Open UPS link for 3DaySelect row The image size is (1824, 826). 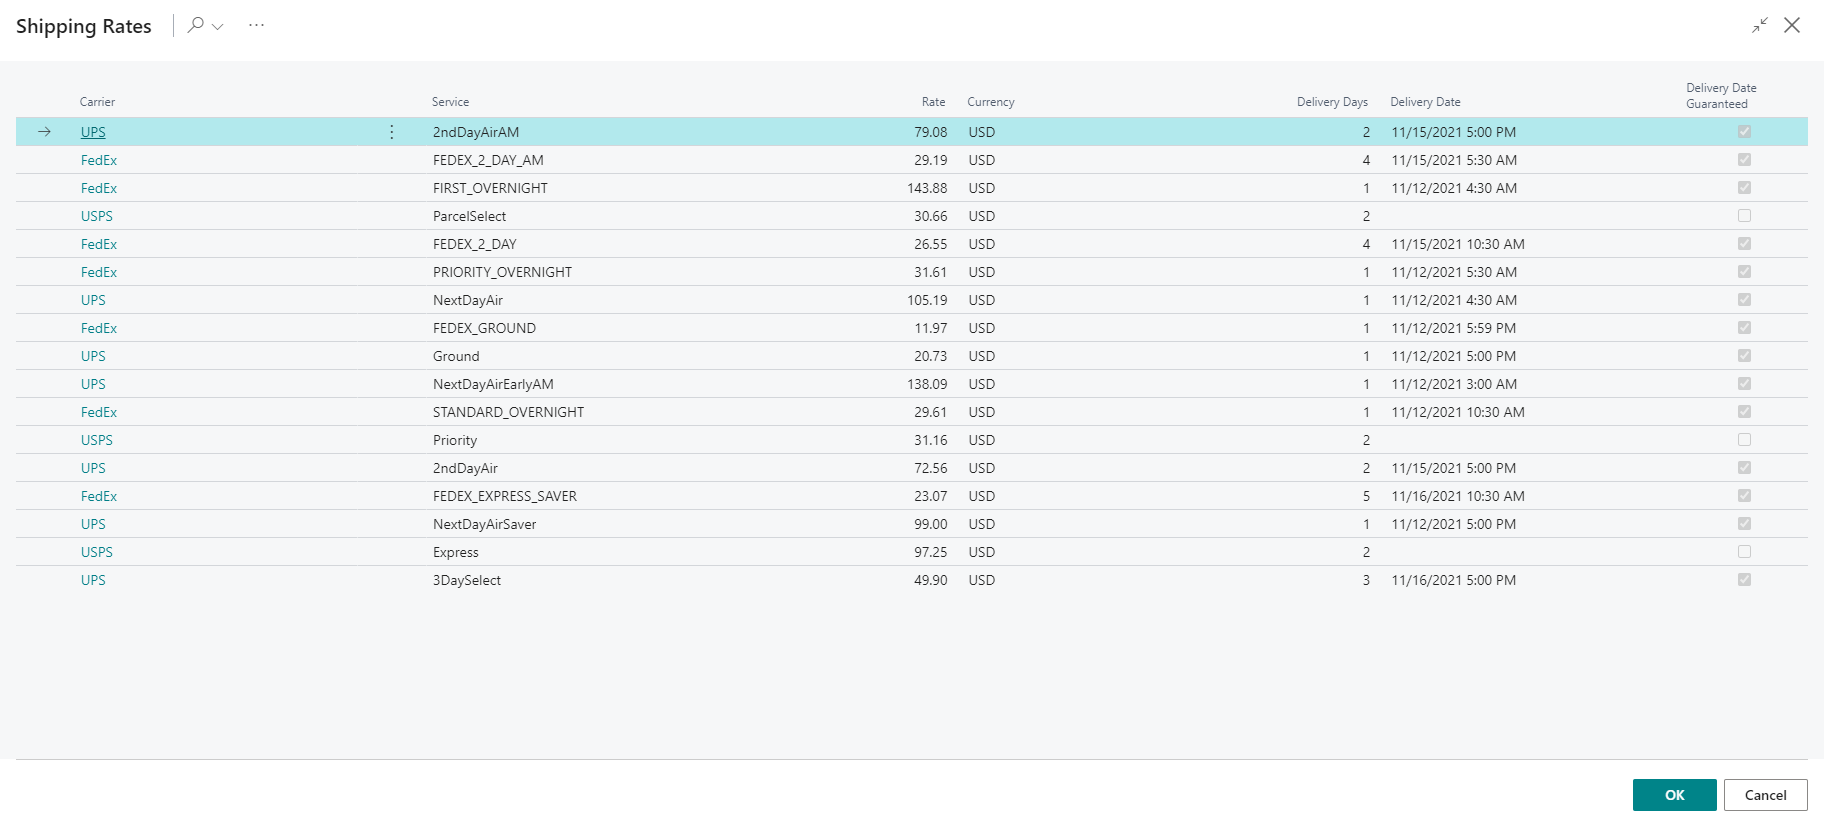[x=93, y=580]
